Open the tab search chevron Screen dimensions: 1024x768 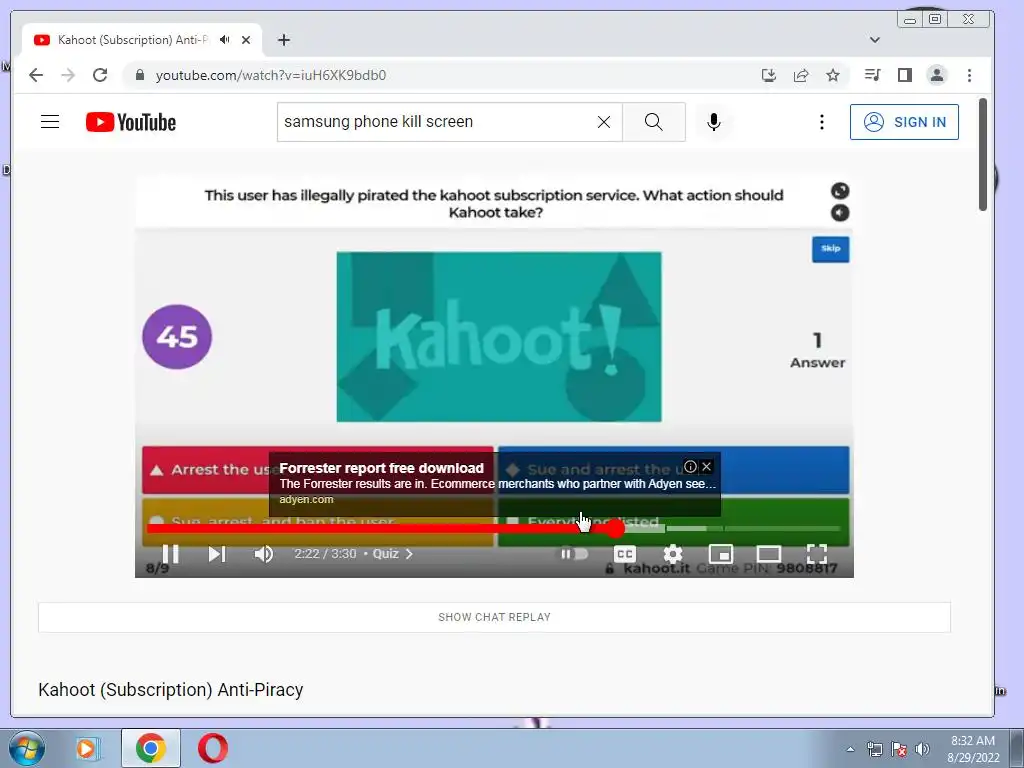click(874, 40)
